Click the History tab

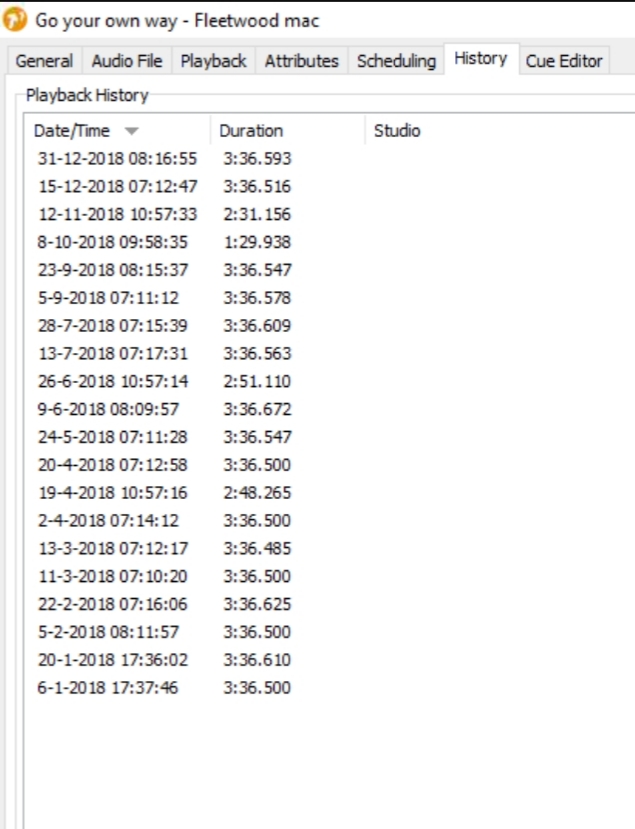480,59
